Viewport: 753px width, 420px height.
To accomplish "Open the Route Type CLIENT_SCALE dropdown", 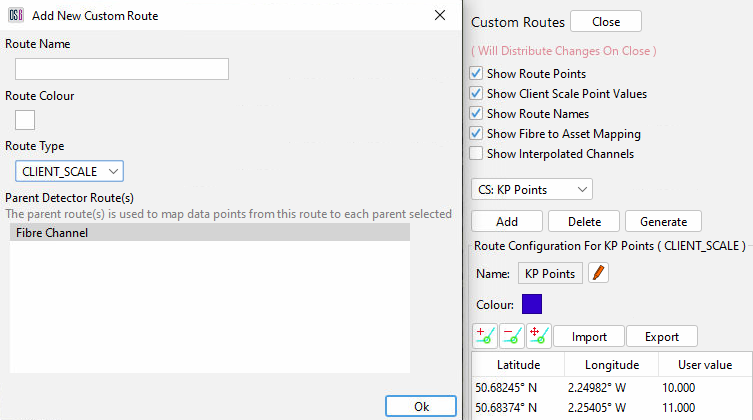I will 69,172.
